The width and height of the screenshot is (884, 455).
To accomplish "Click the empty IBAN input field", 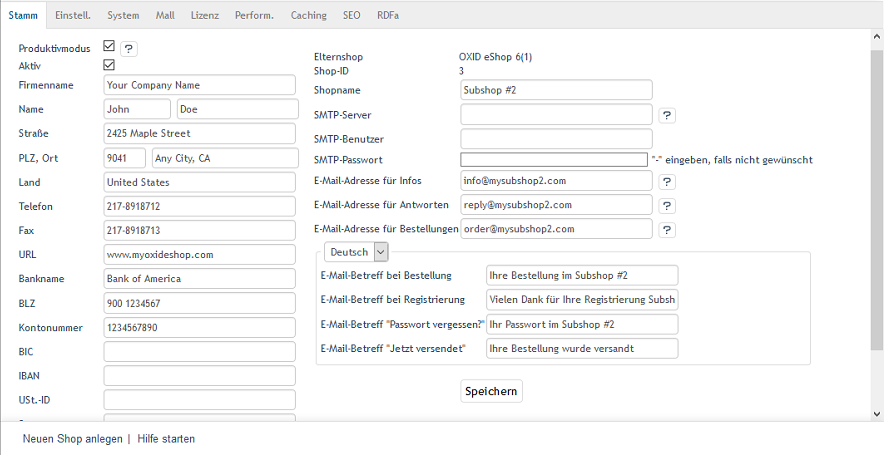I will (199, 376).
